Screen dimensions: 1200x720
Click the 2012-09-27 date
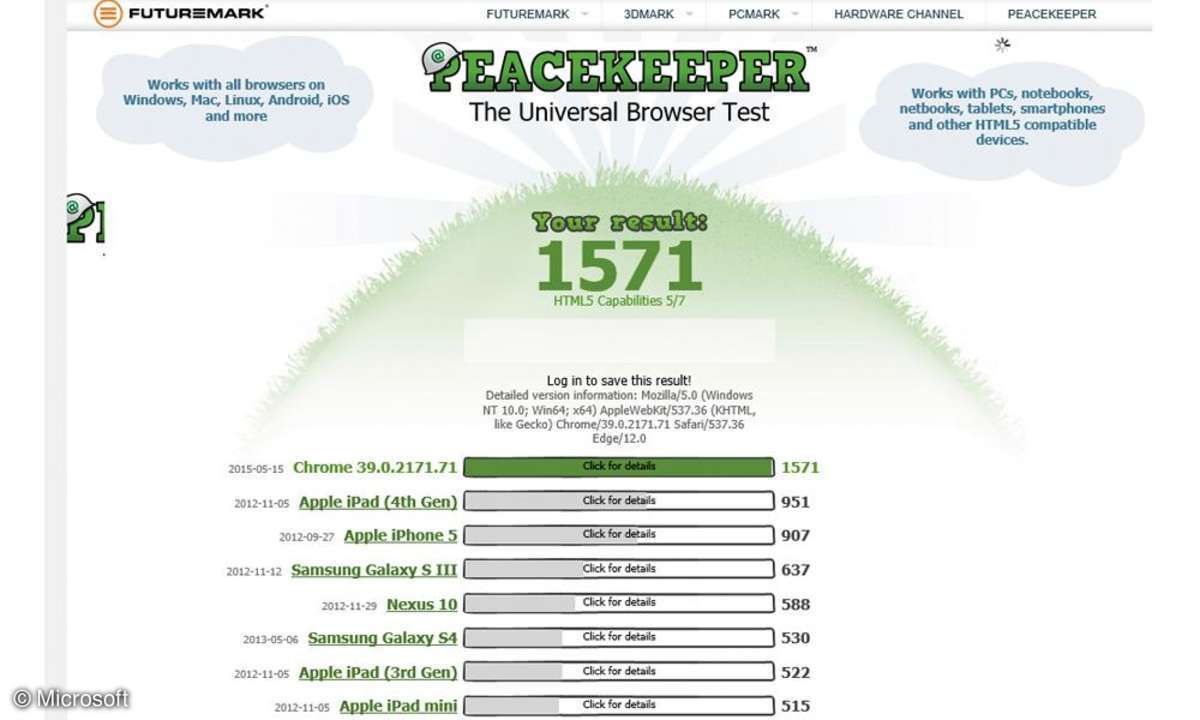click(307, 538)
